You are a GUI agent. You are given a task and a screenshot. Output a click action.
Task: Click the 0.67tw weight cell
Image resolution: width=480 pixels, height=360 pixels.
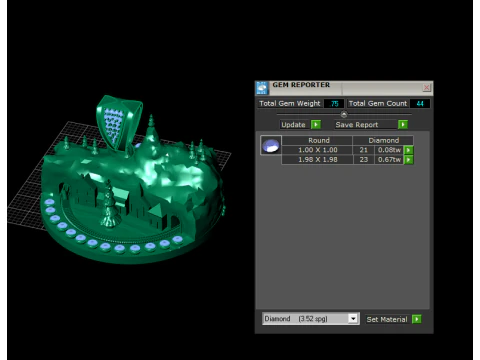(x=389, y=160)
